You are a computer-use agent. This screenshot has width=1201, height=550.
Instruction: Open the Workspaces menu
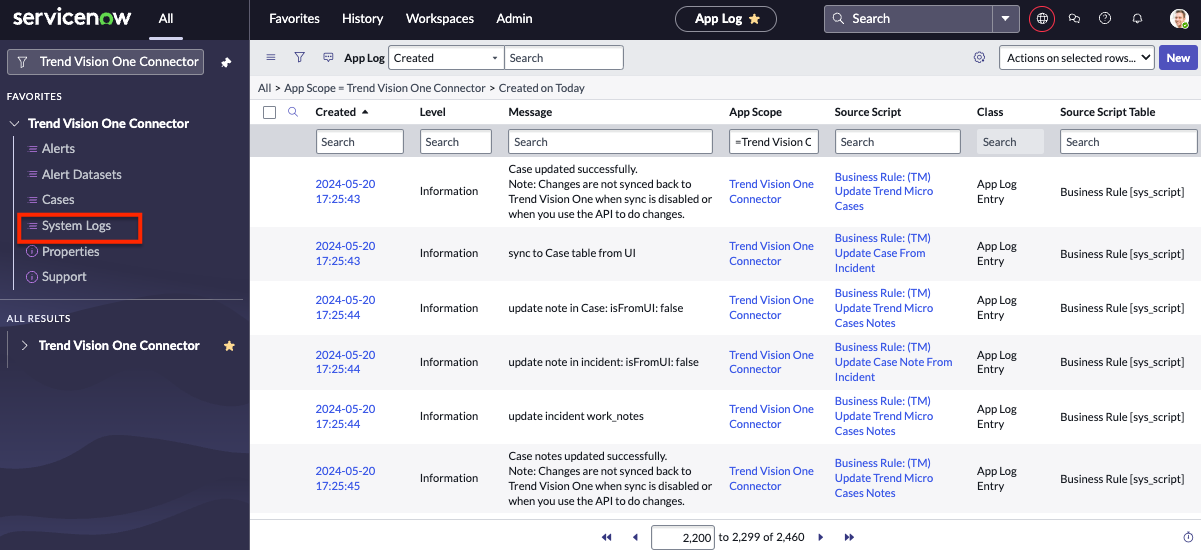tap(440, 18)
